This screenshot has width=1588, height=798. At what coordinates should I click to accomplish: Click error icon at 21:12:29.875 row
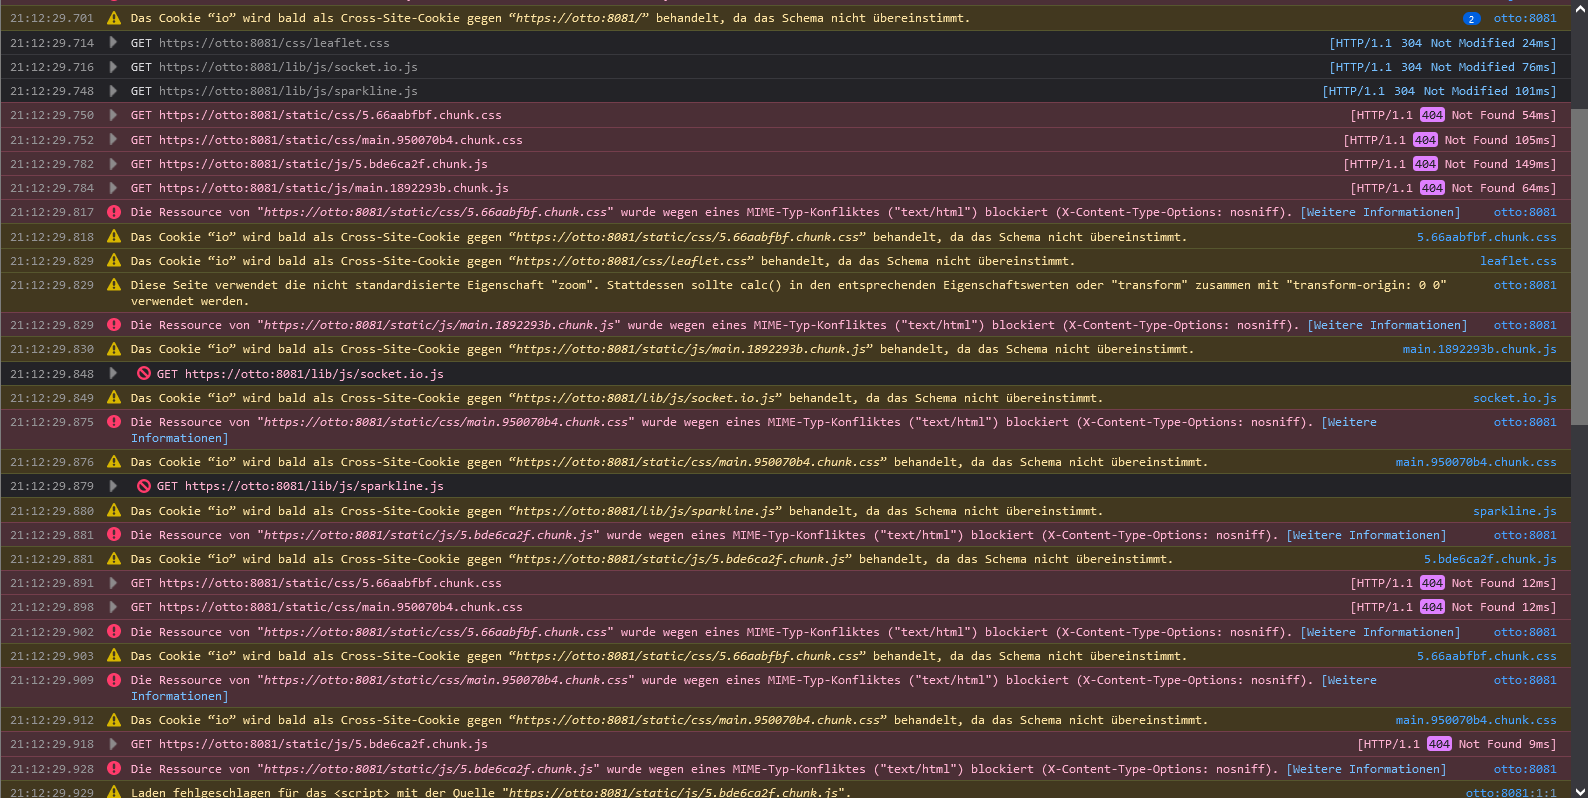coord(114,422)
